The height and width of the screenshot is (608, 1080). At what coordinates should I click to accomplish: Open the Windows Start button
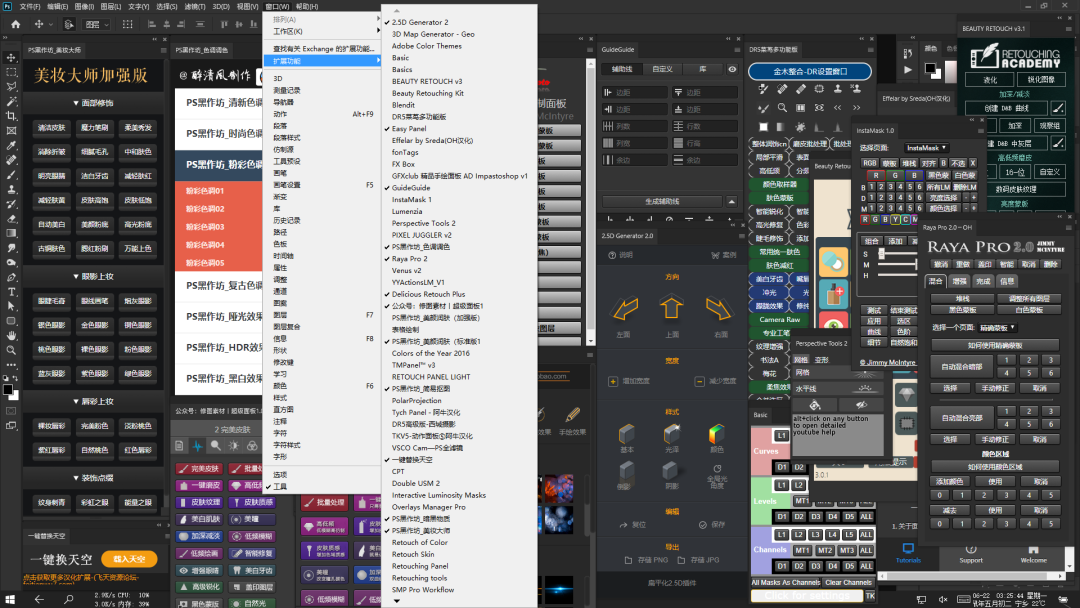(x=10, y=600)
